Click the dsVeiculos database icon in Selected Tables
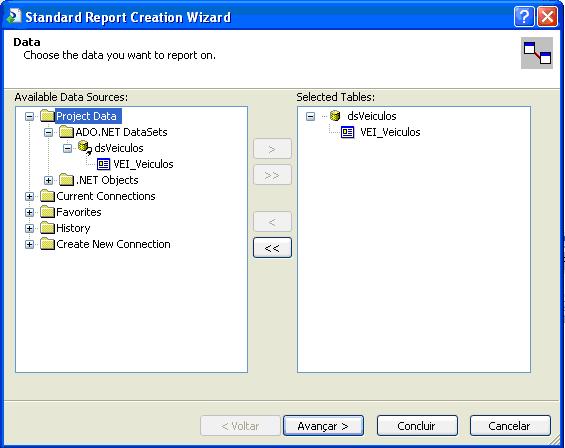The height and width of the screenshot is (448, 565). click(335, 116)
